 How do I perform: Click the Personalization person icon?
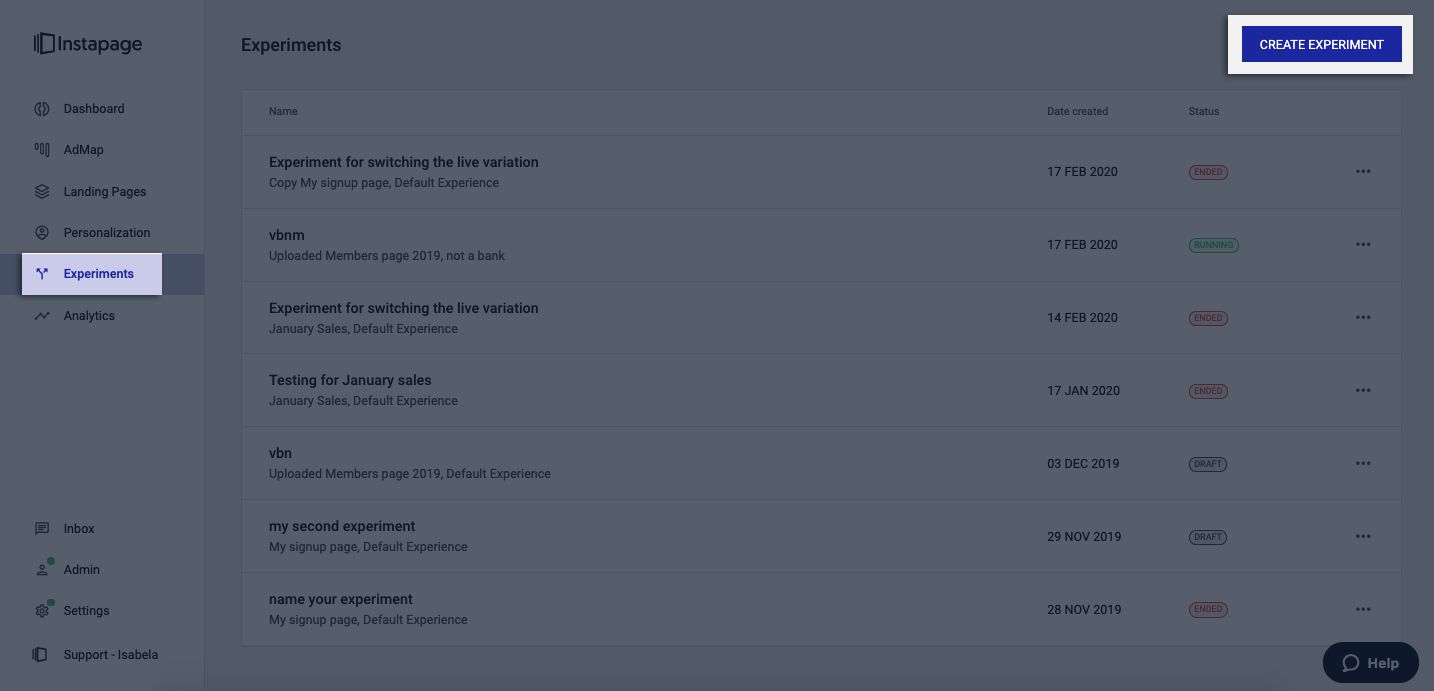coord(42,233)
